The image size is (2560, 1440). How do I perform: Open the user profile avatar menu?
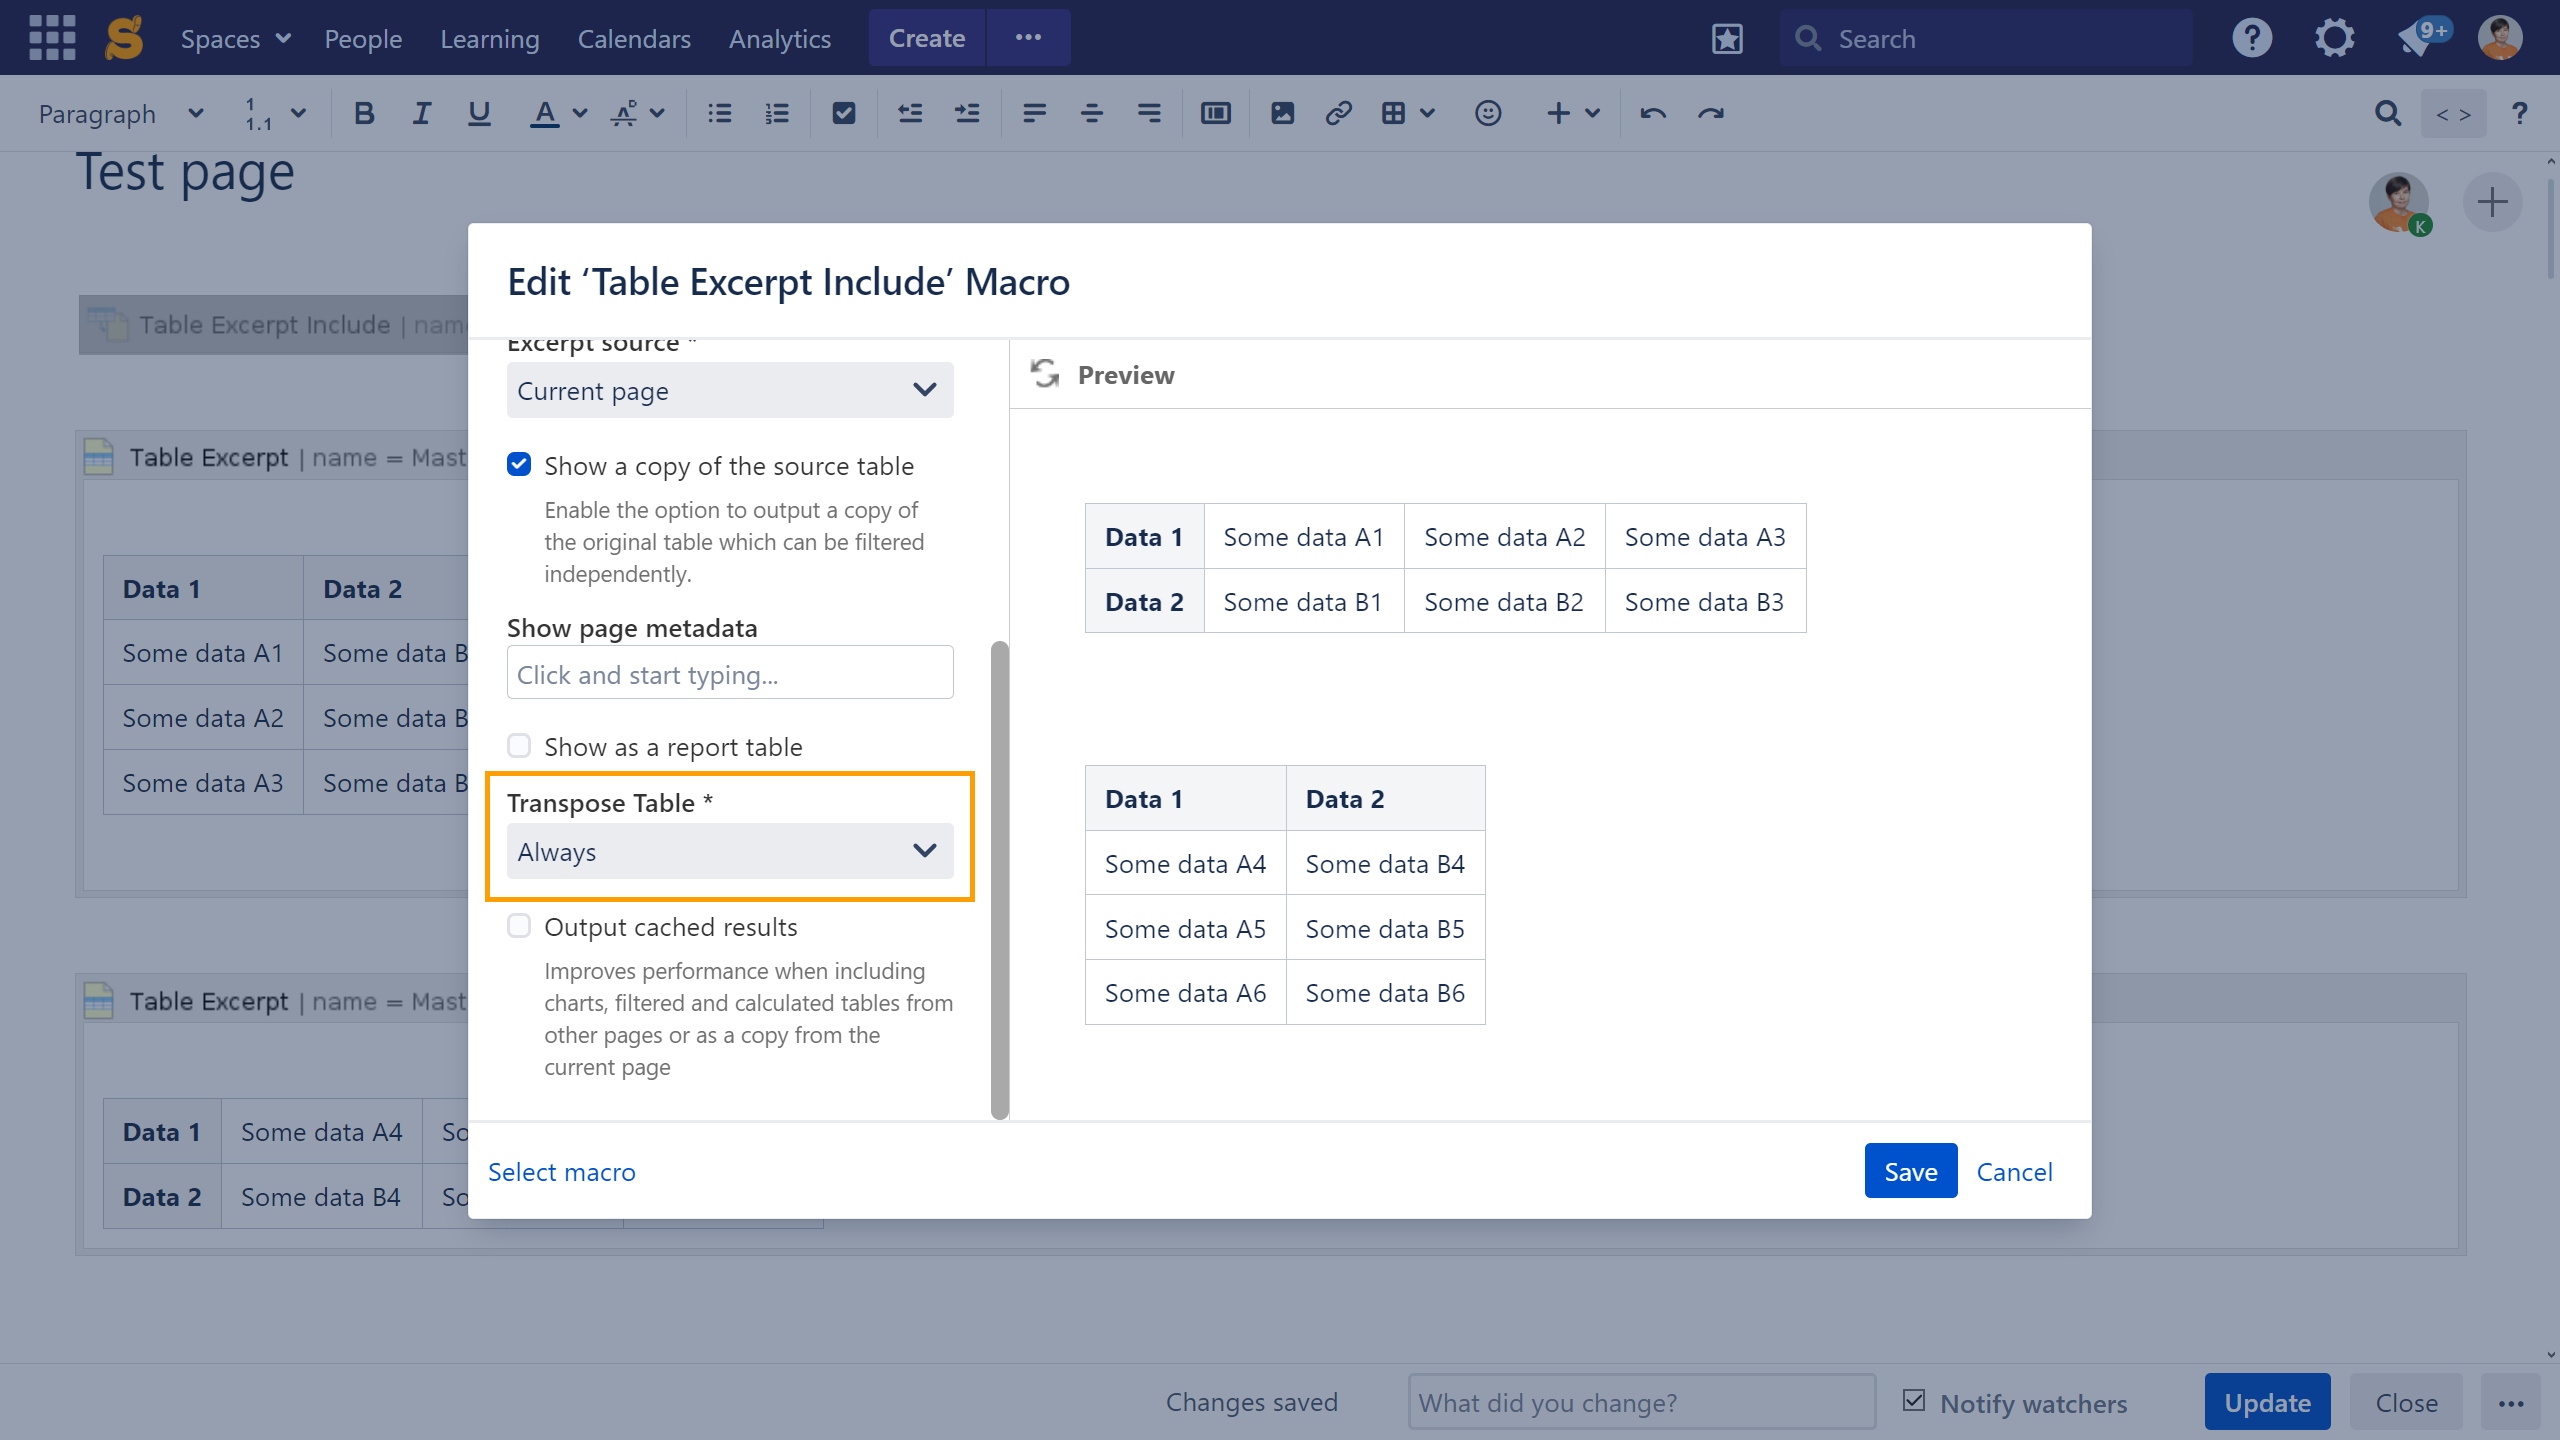pos(2500,38)
